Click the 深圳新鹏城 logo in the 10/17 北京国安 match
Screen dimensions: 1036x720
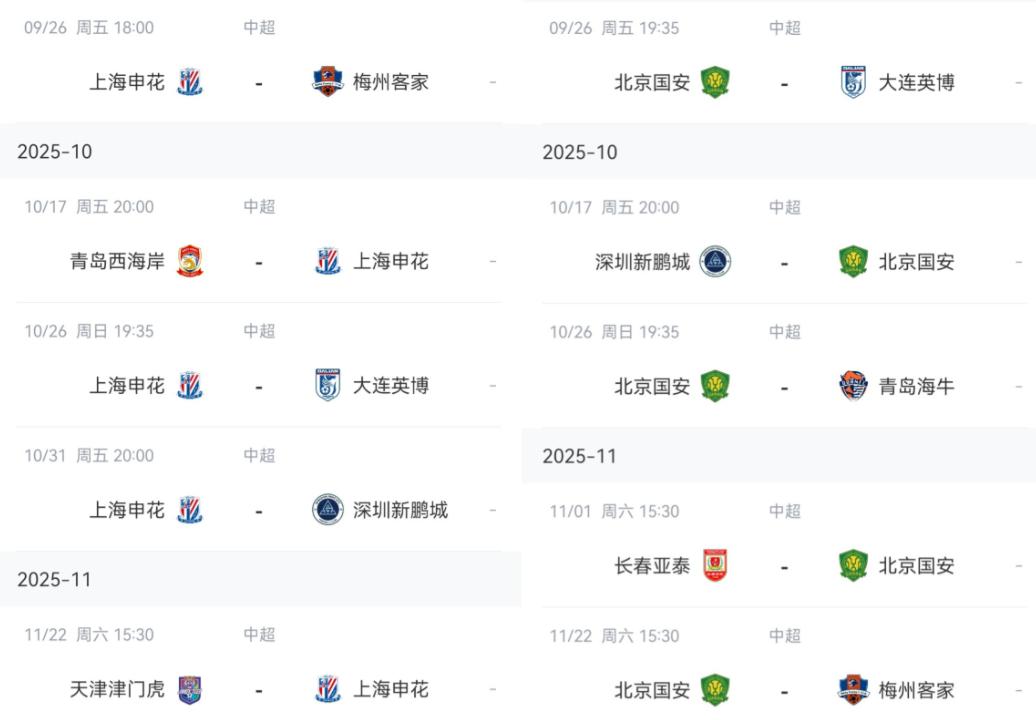pos(715,262)
